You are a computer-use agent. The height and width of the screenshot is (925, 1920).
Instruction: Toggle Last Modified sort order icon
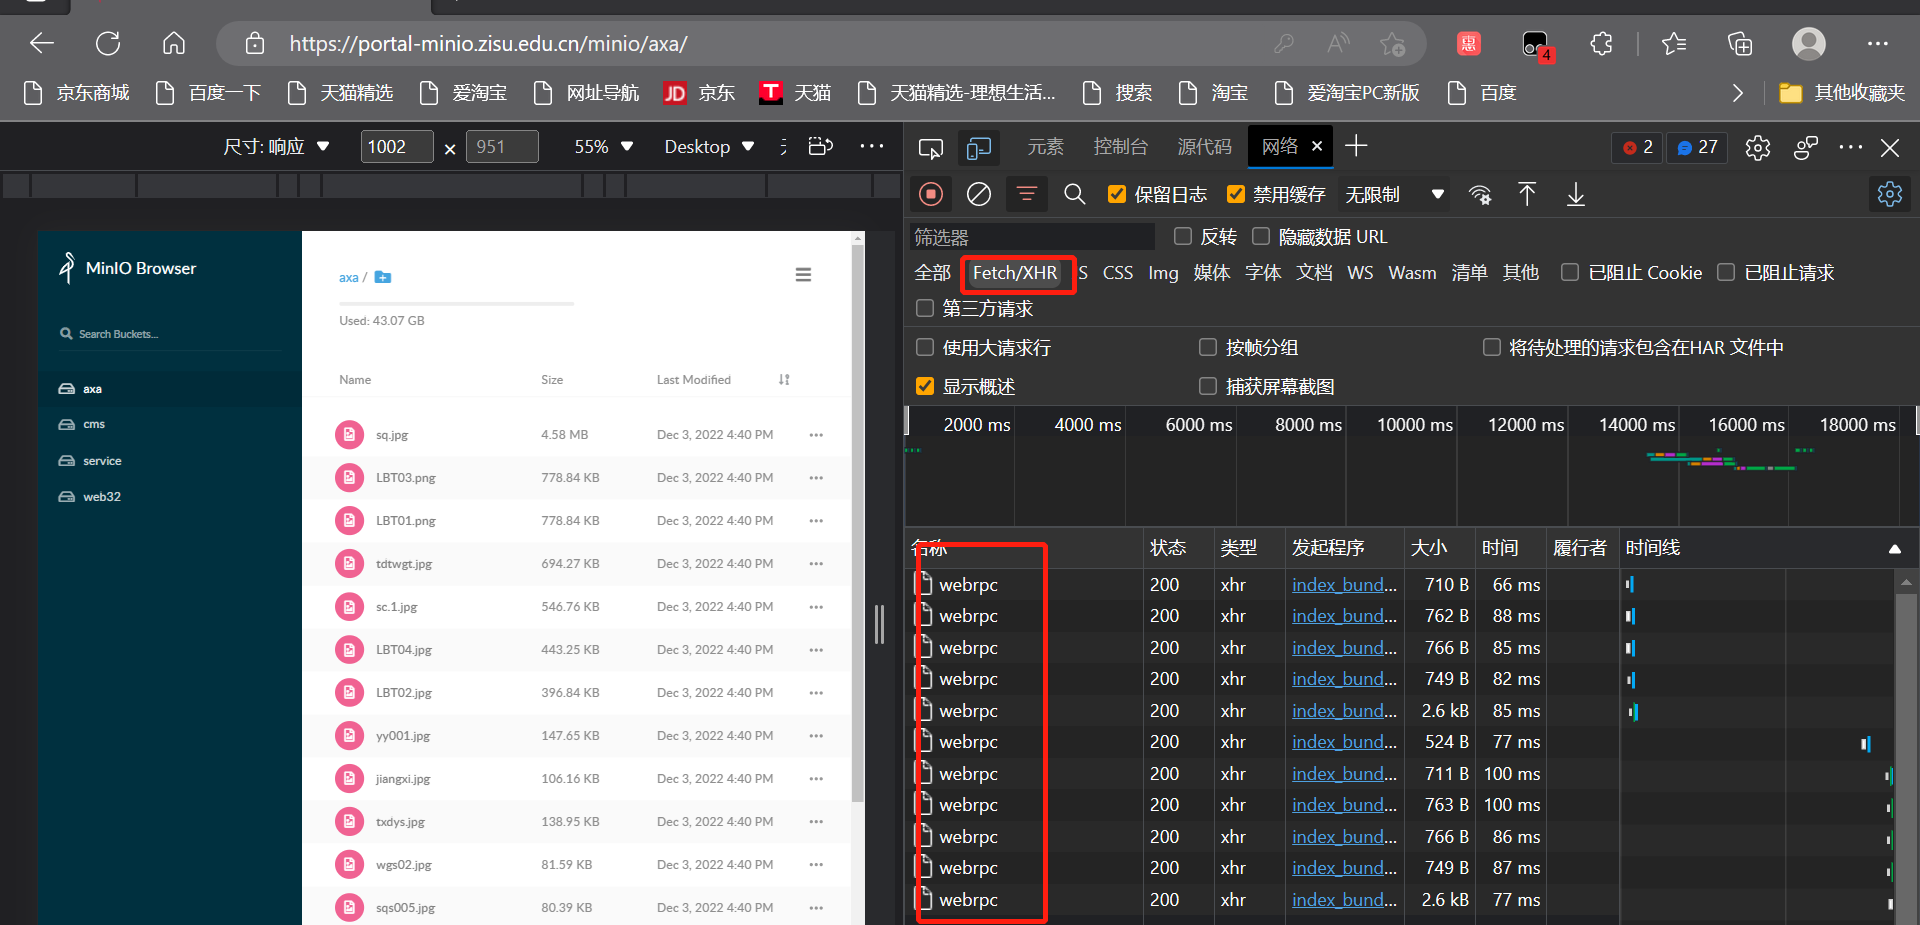784,380
